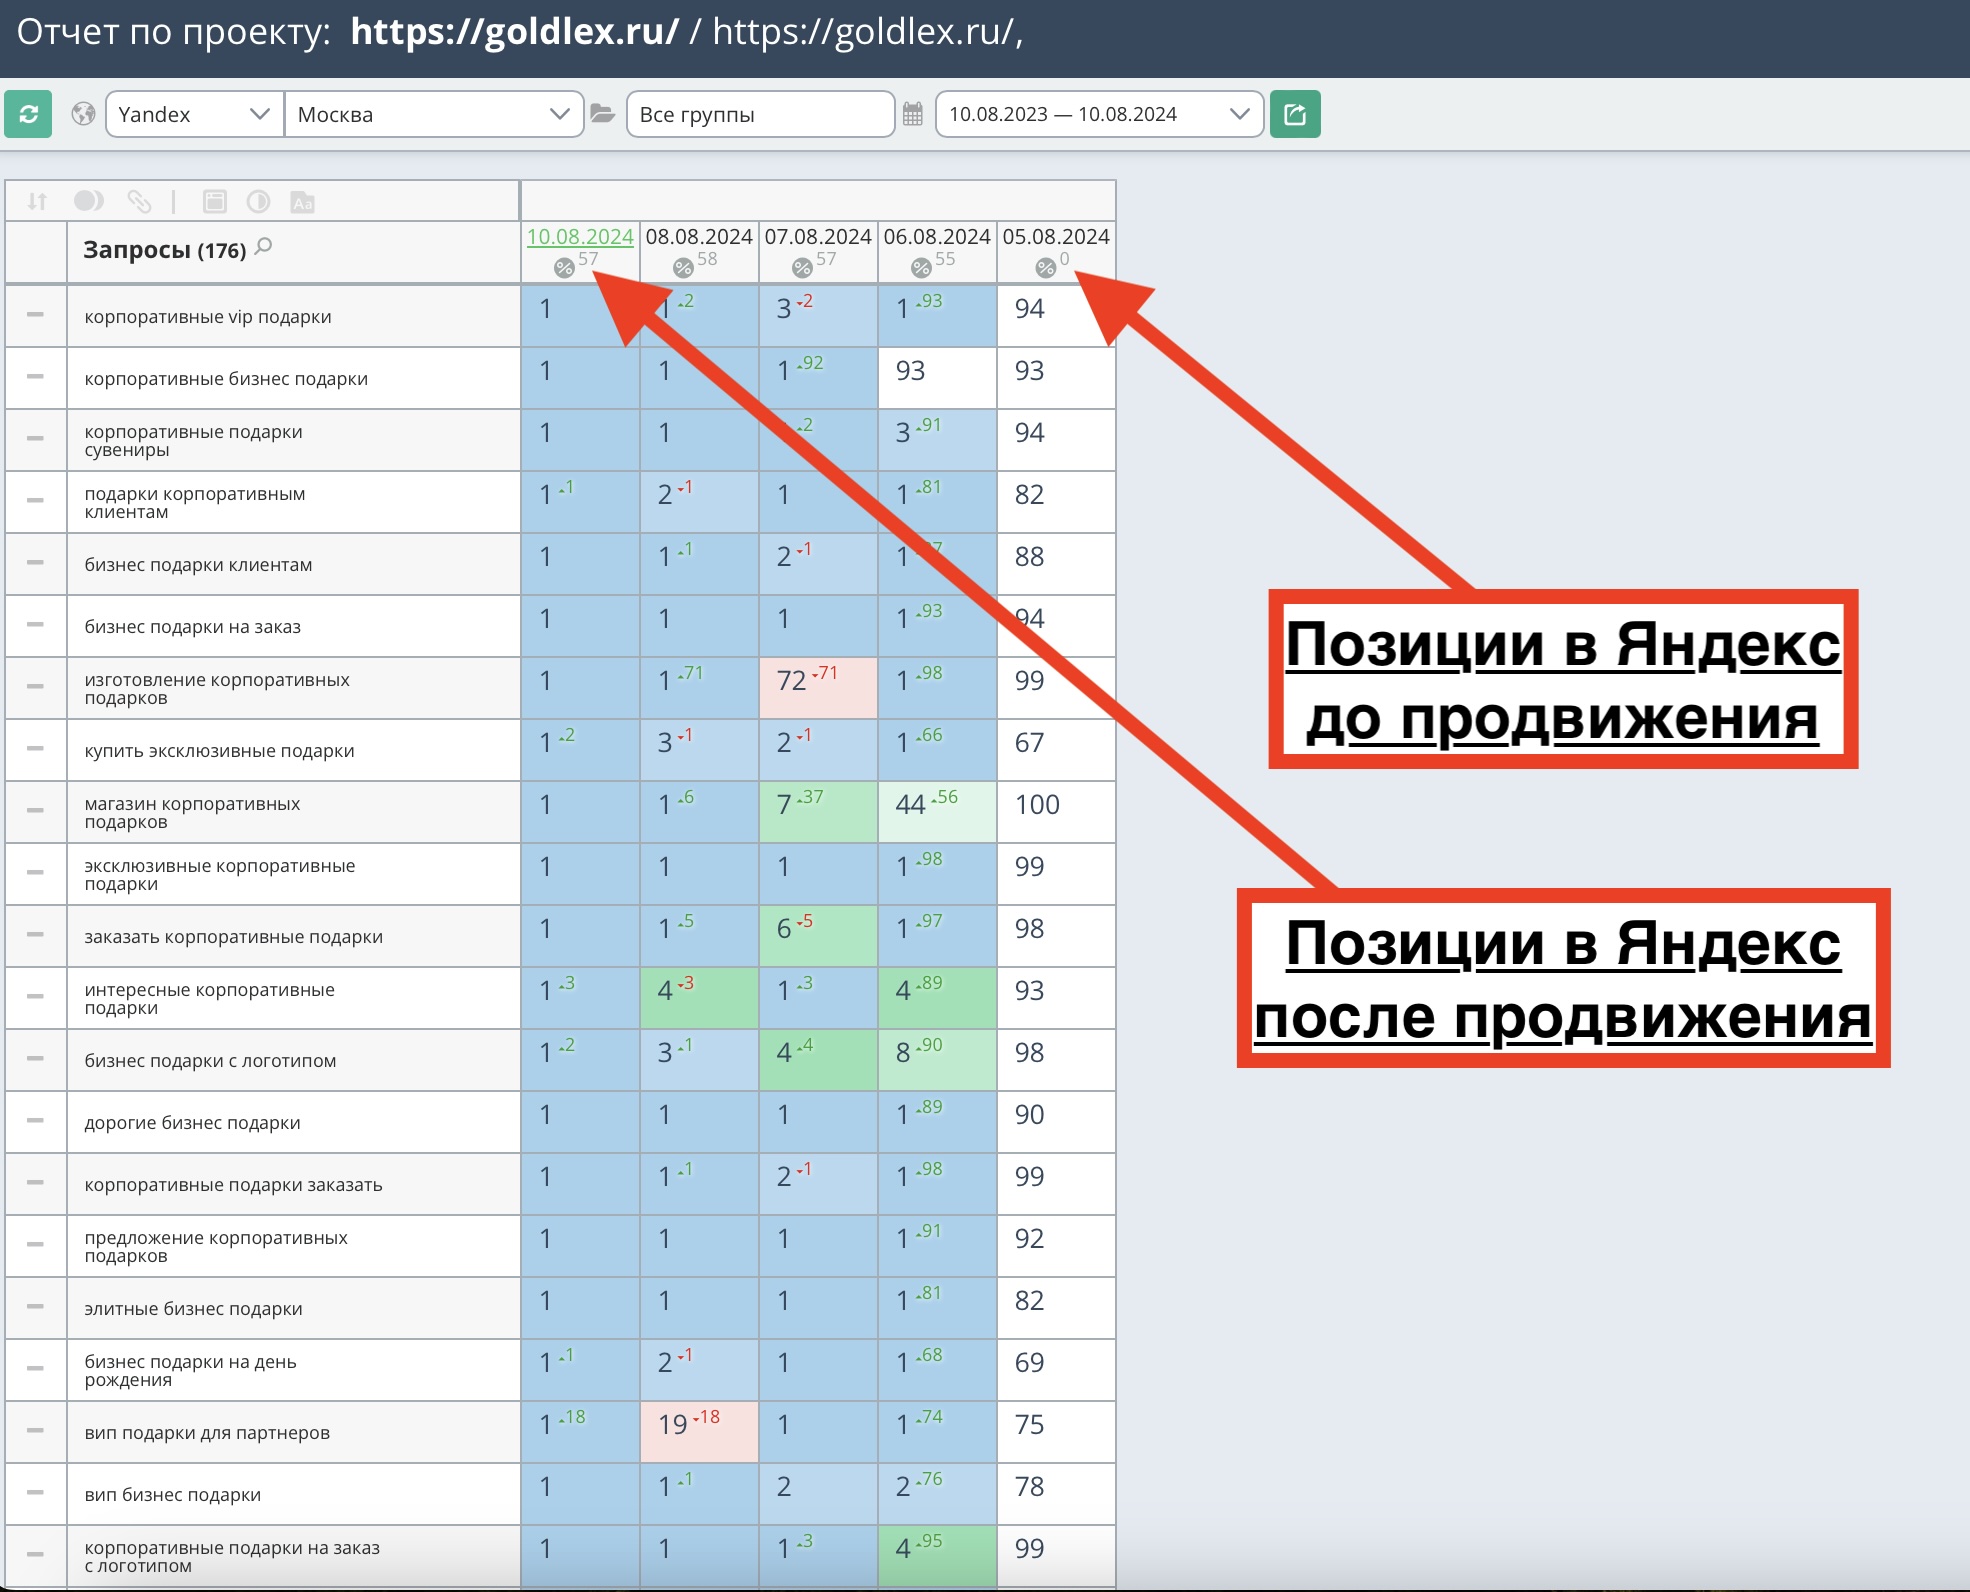Click position 7 cell for магазин корпоративных подарков
Viewport: 1970px width, 1592px height.
(x=818, y=812)
